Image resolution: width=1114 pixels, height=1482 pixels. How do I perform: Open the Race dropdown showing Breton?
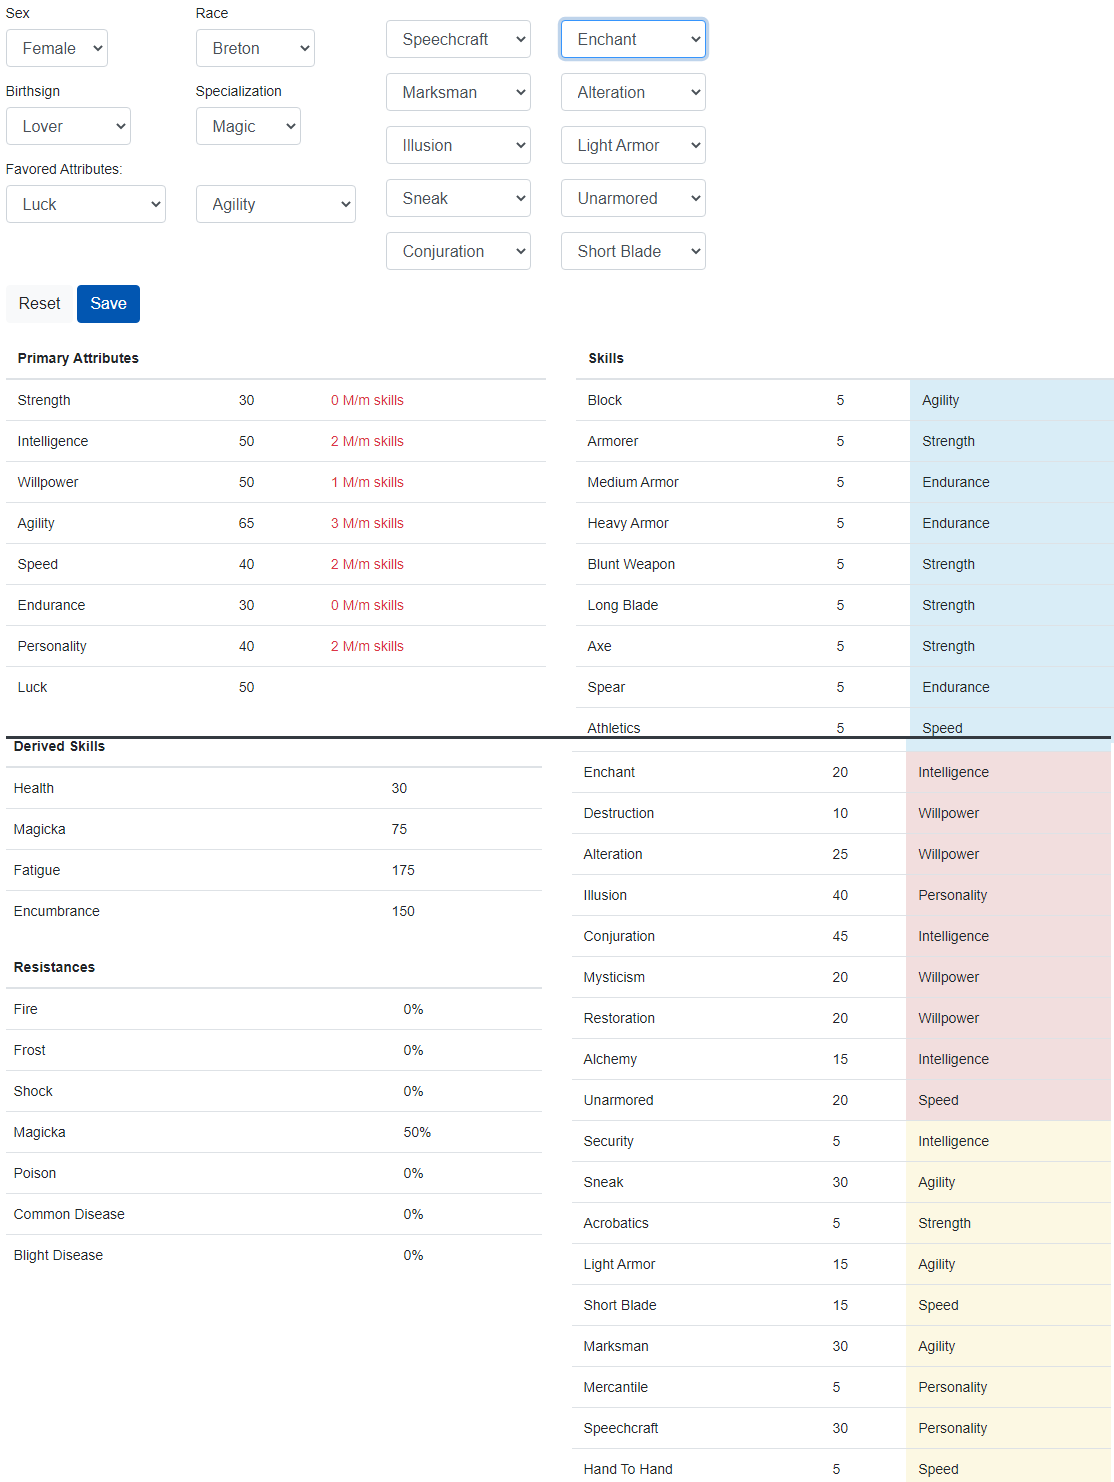click(255, 48)
